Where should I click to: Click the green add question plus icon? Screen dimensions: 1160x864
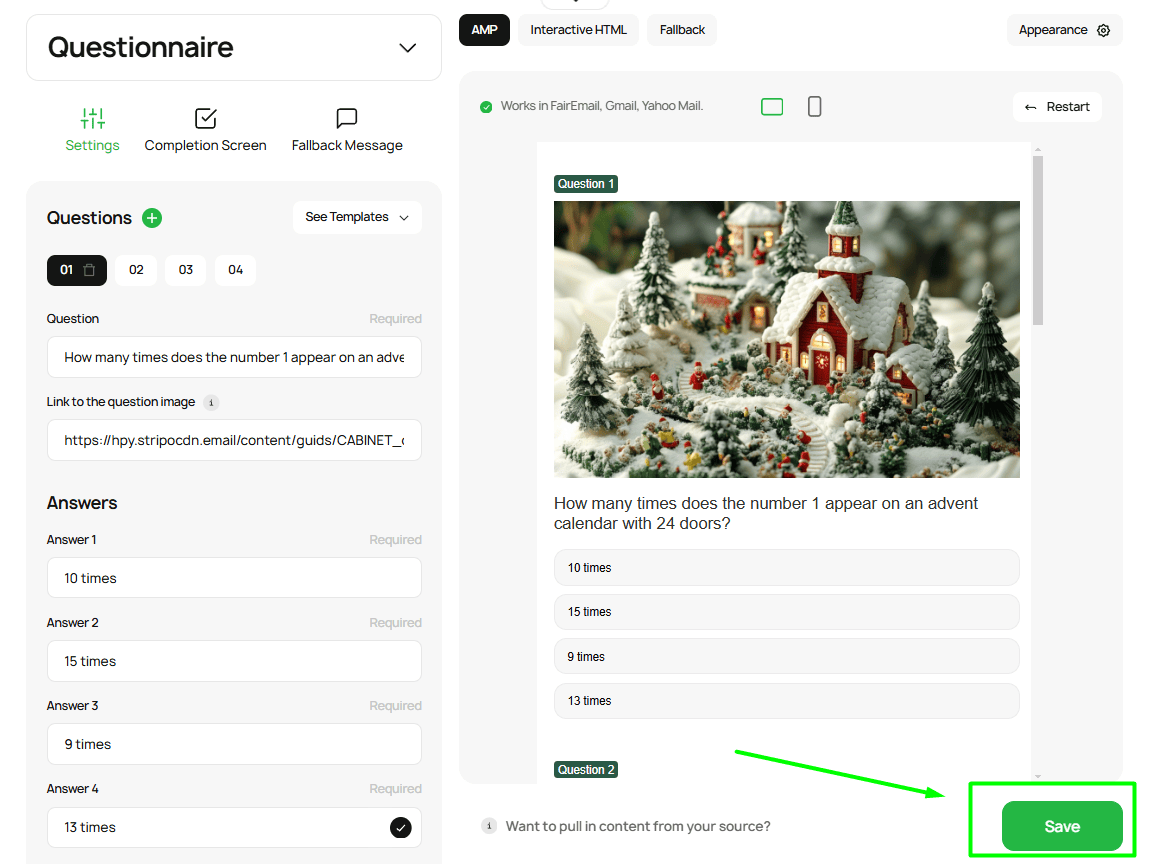pyautogui.click(x=152, y=218)
